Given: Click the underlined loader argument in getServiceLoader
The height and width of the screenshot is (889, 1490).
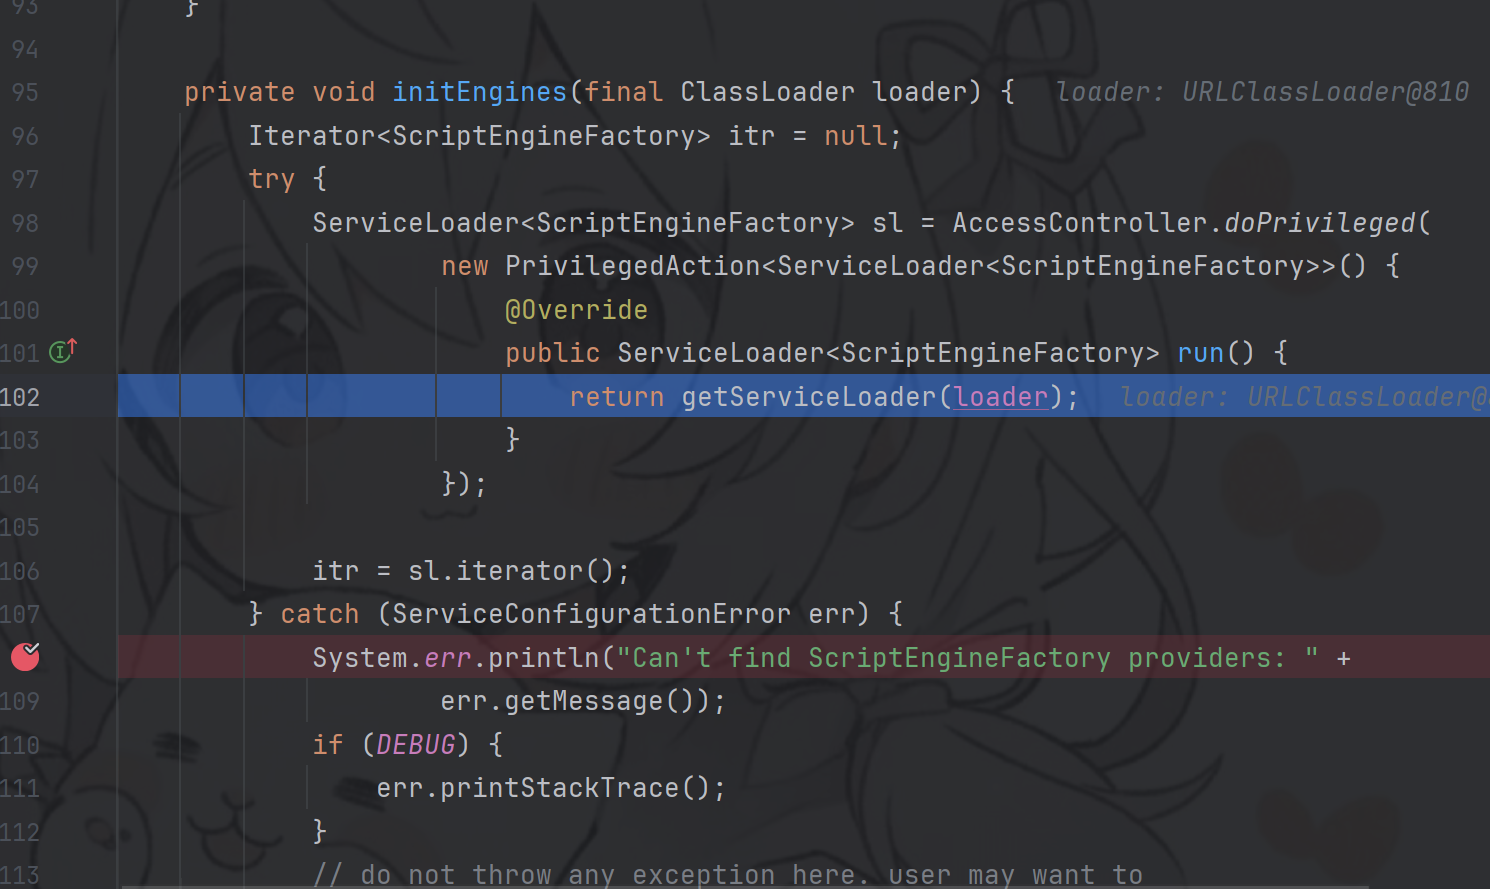Looking at the screenshot, I should [x=1001, y=397].
